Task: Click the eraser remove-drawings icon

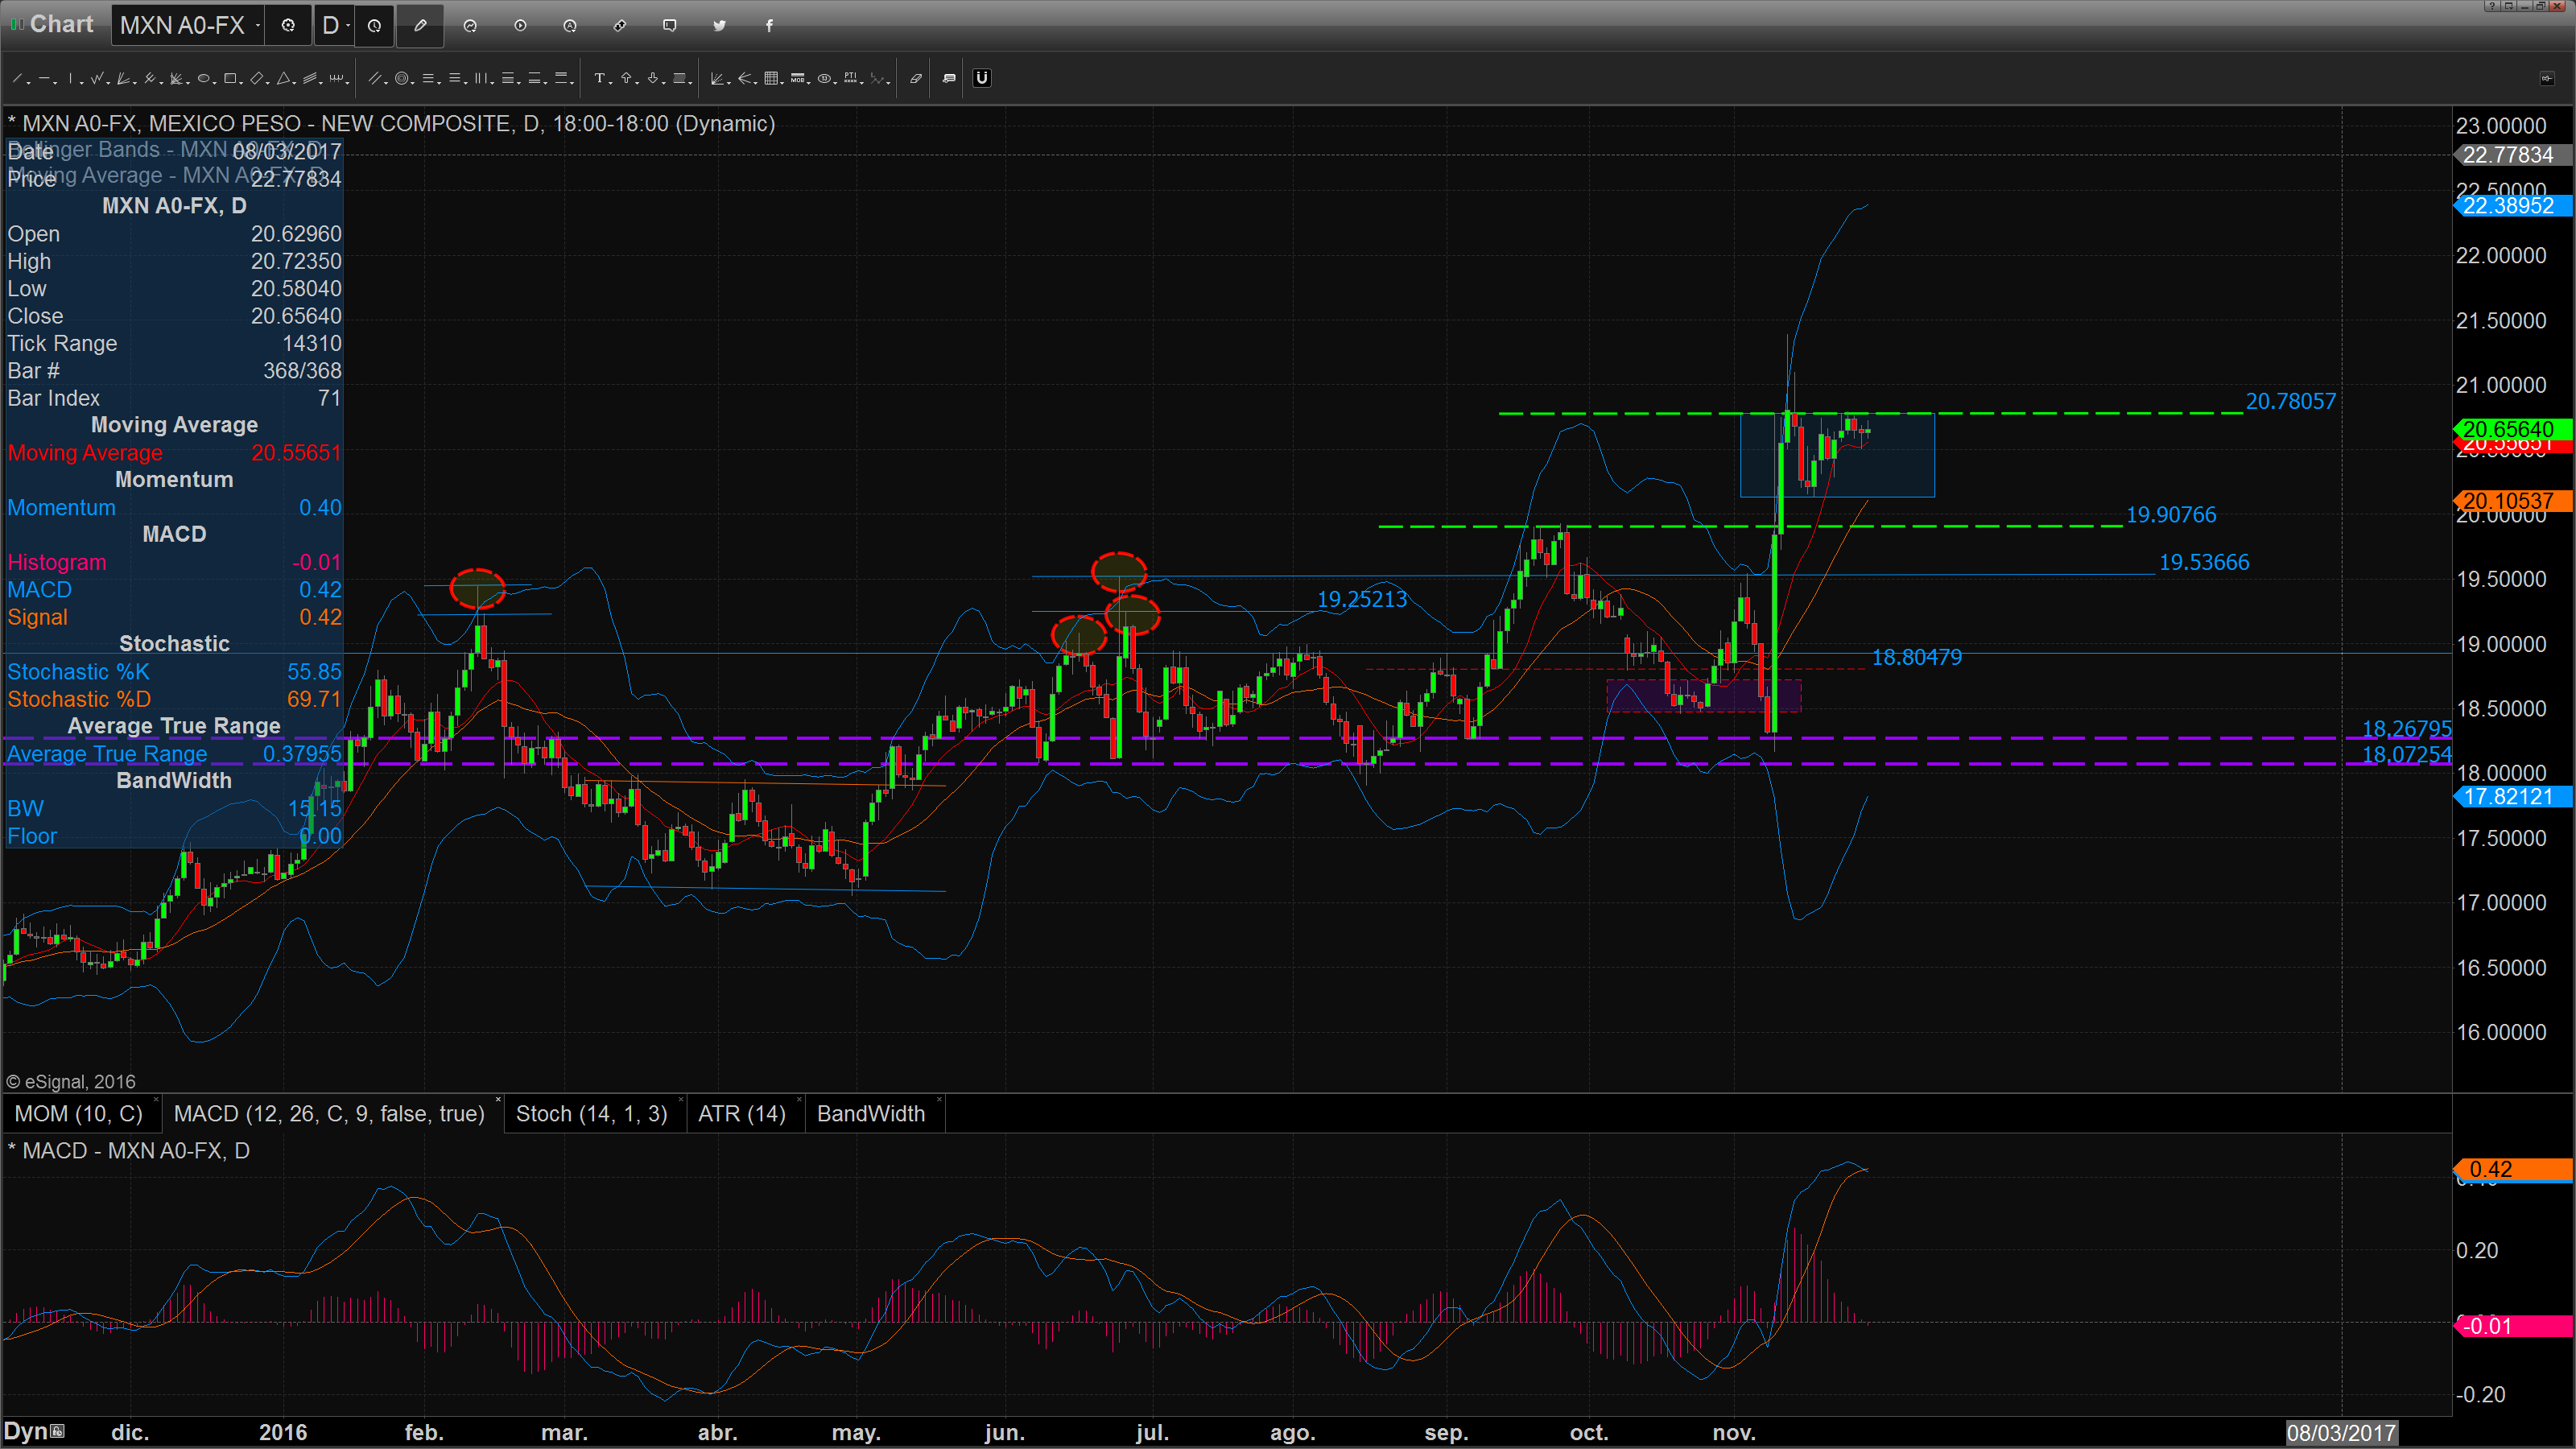Action: 916,78
